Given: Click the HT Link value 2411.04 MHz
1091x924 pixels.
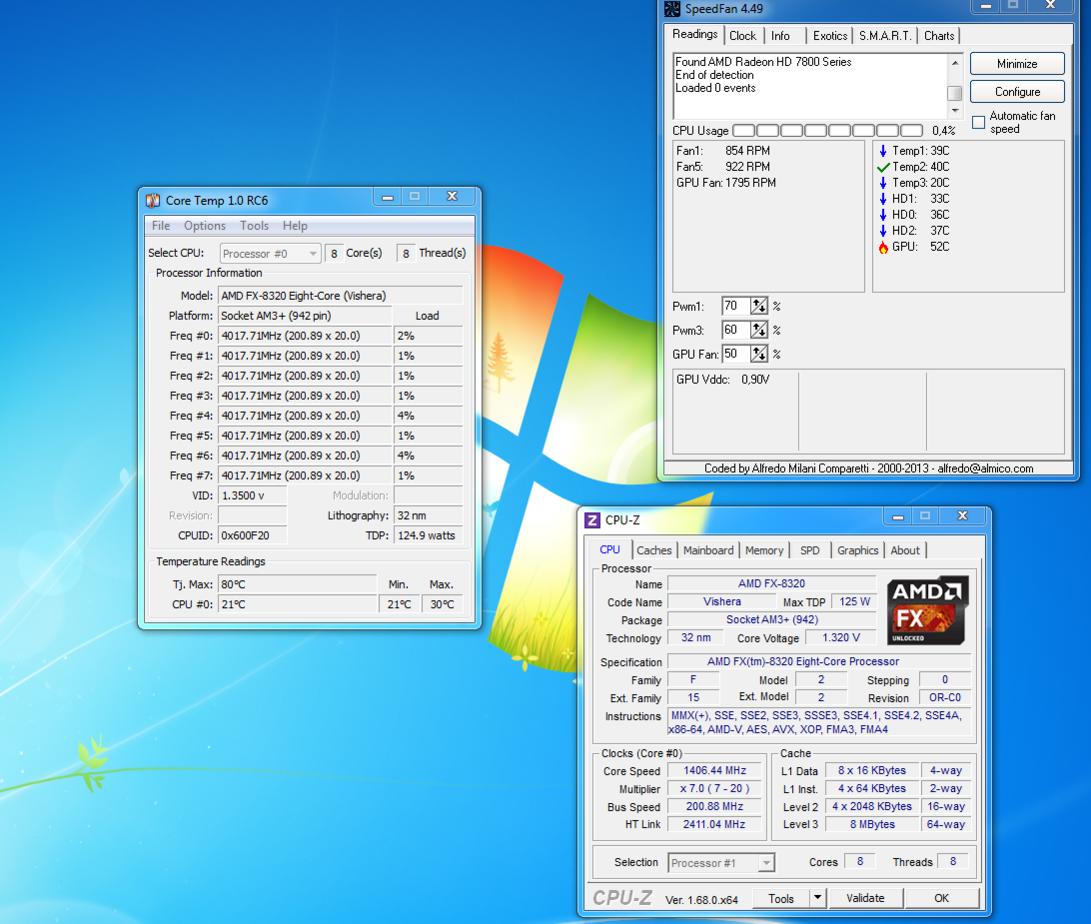Looking at the screenshot, I should tap(715, 825).
